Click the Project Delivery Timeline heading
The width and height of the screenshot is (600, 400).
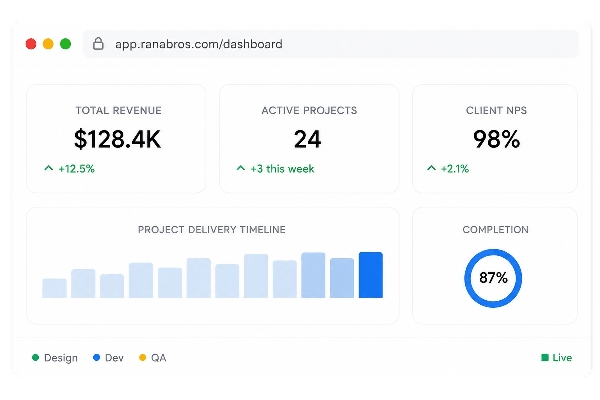coord(212,230)
